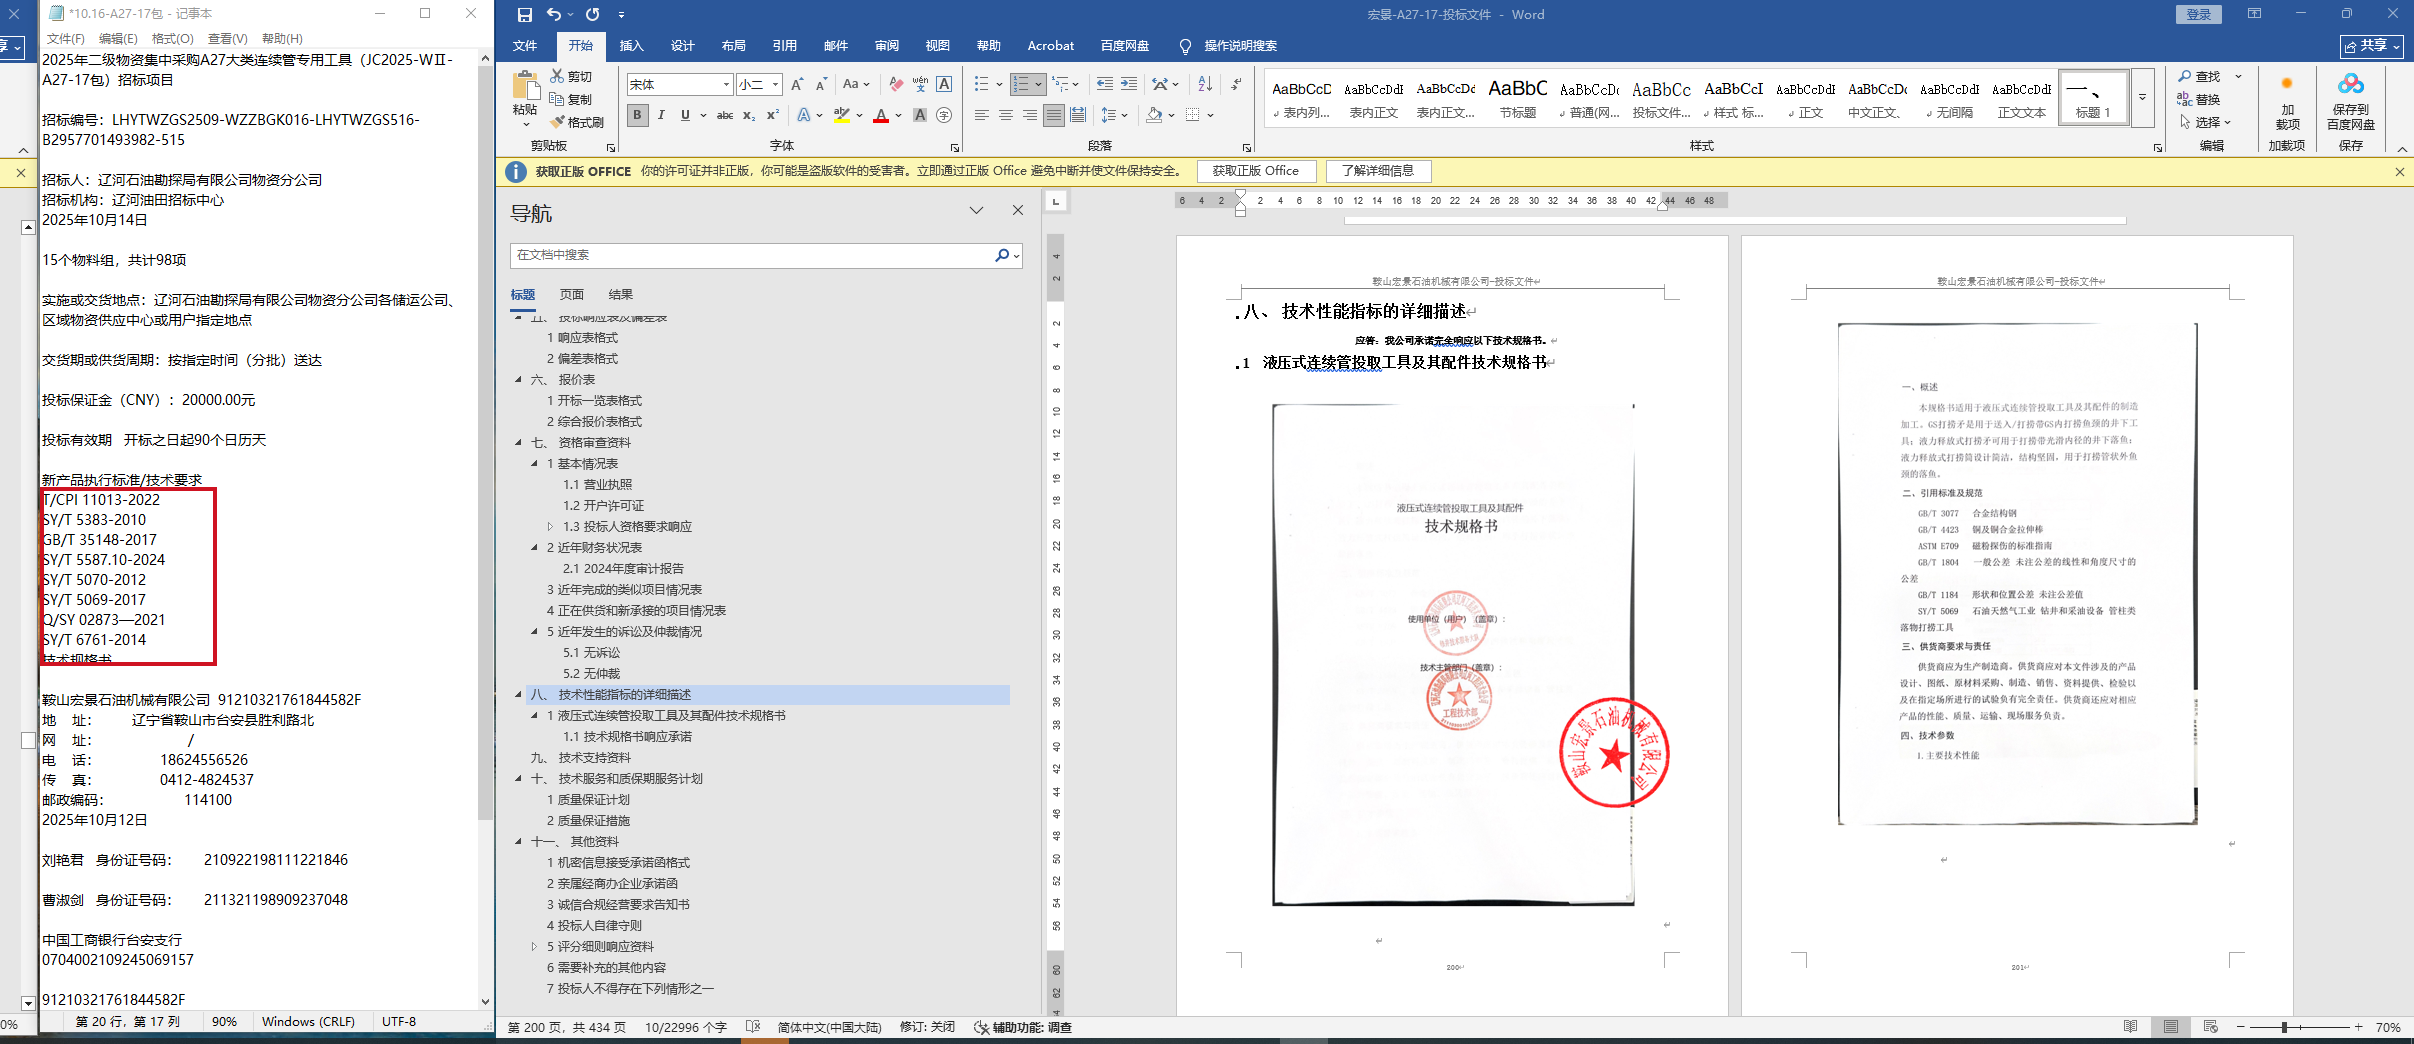Select center paragraph alignment
Image resolution: width=2414 pixels, height=1044 pixels.
[1006, 116]
